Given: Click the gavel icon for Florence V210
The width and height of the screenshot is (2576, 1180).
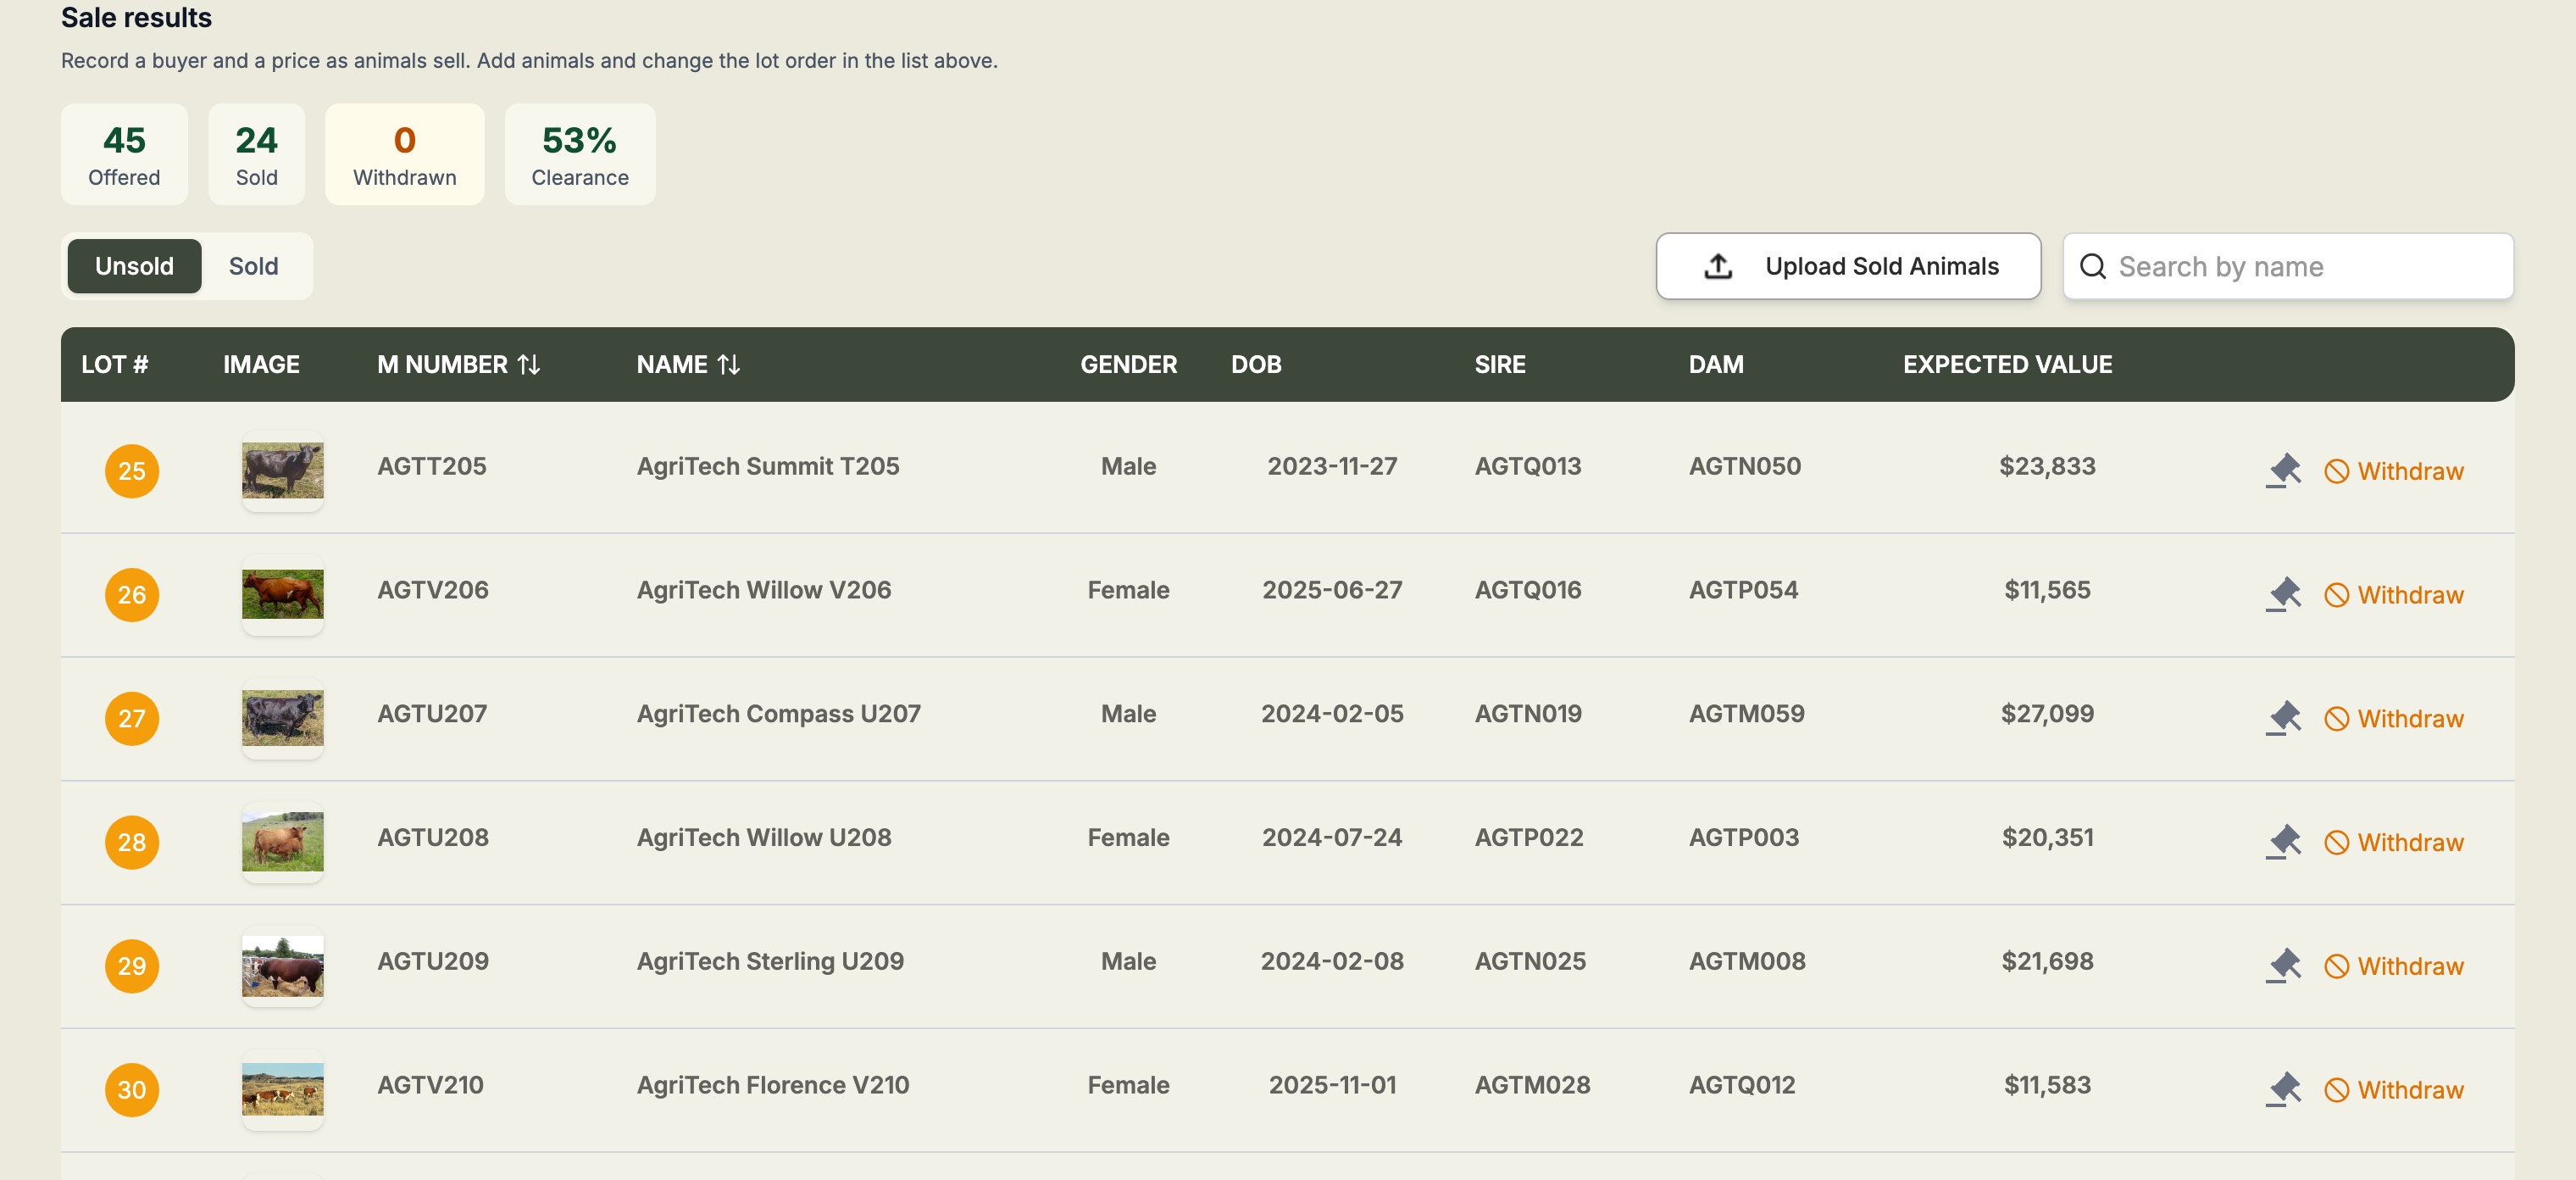Looking at the screenshot, I should [x=2283, y=1090].
